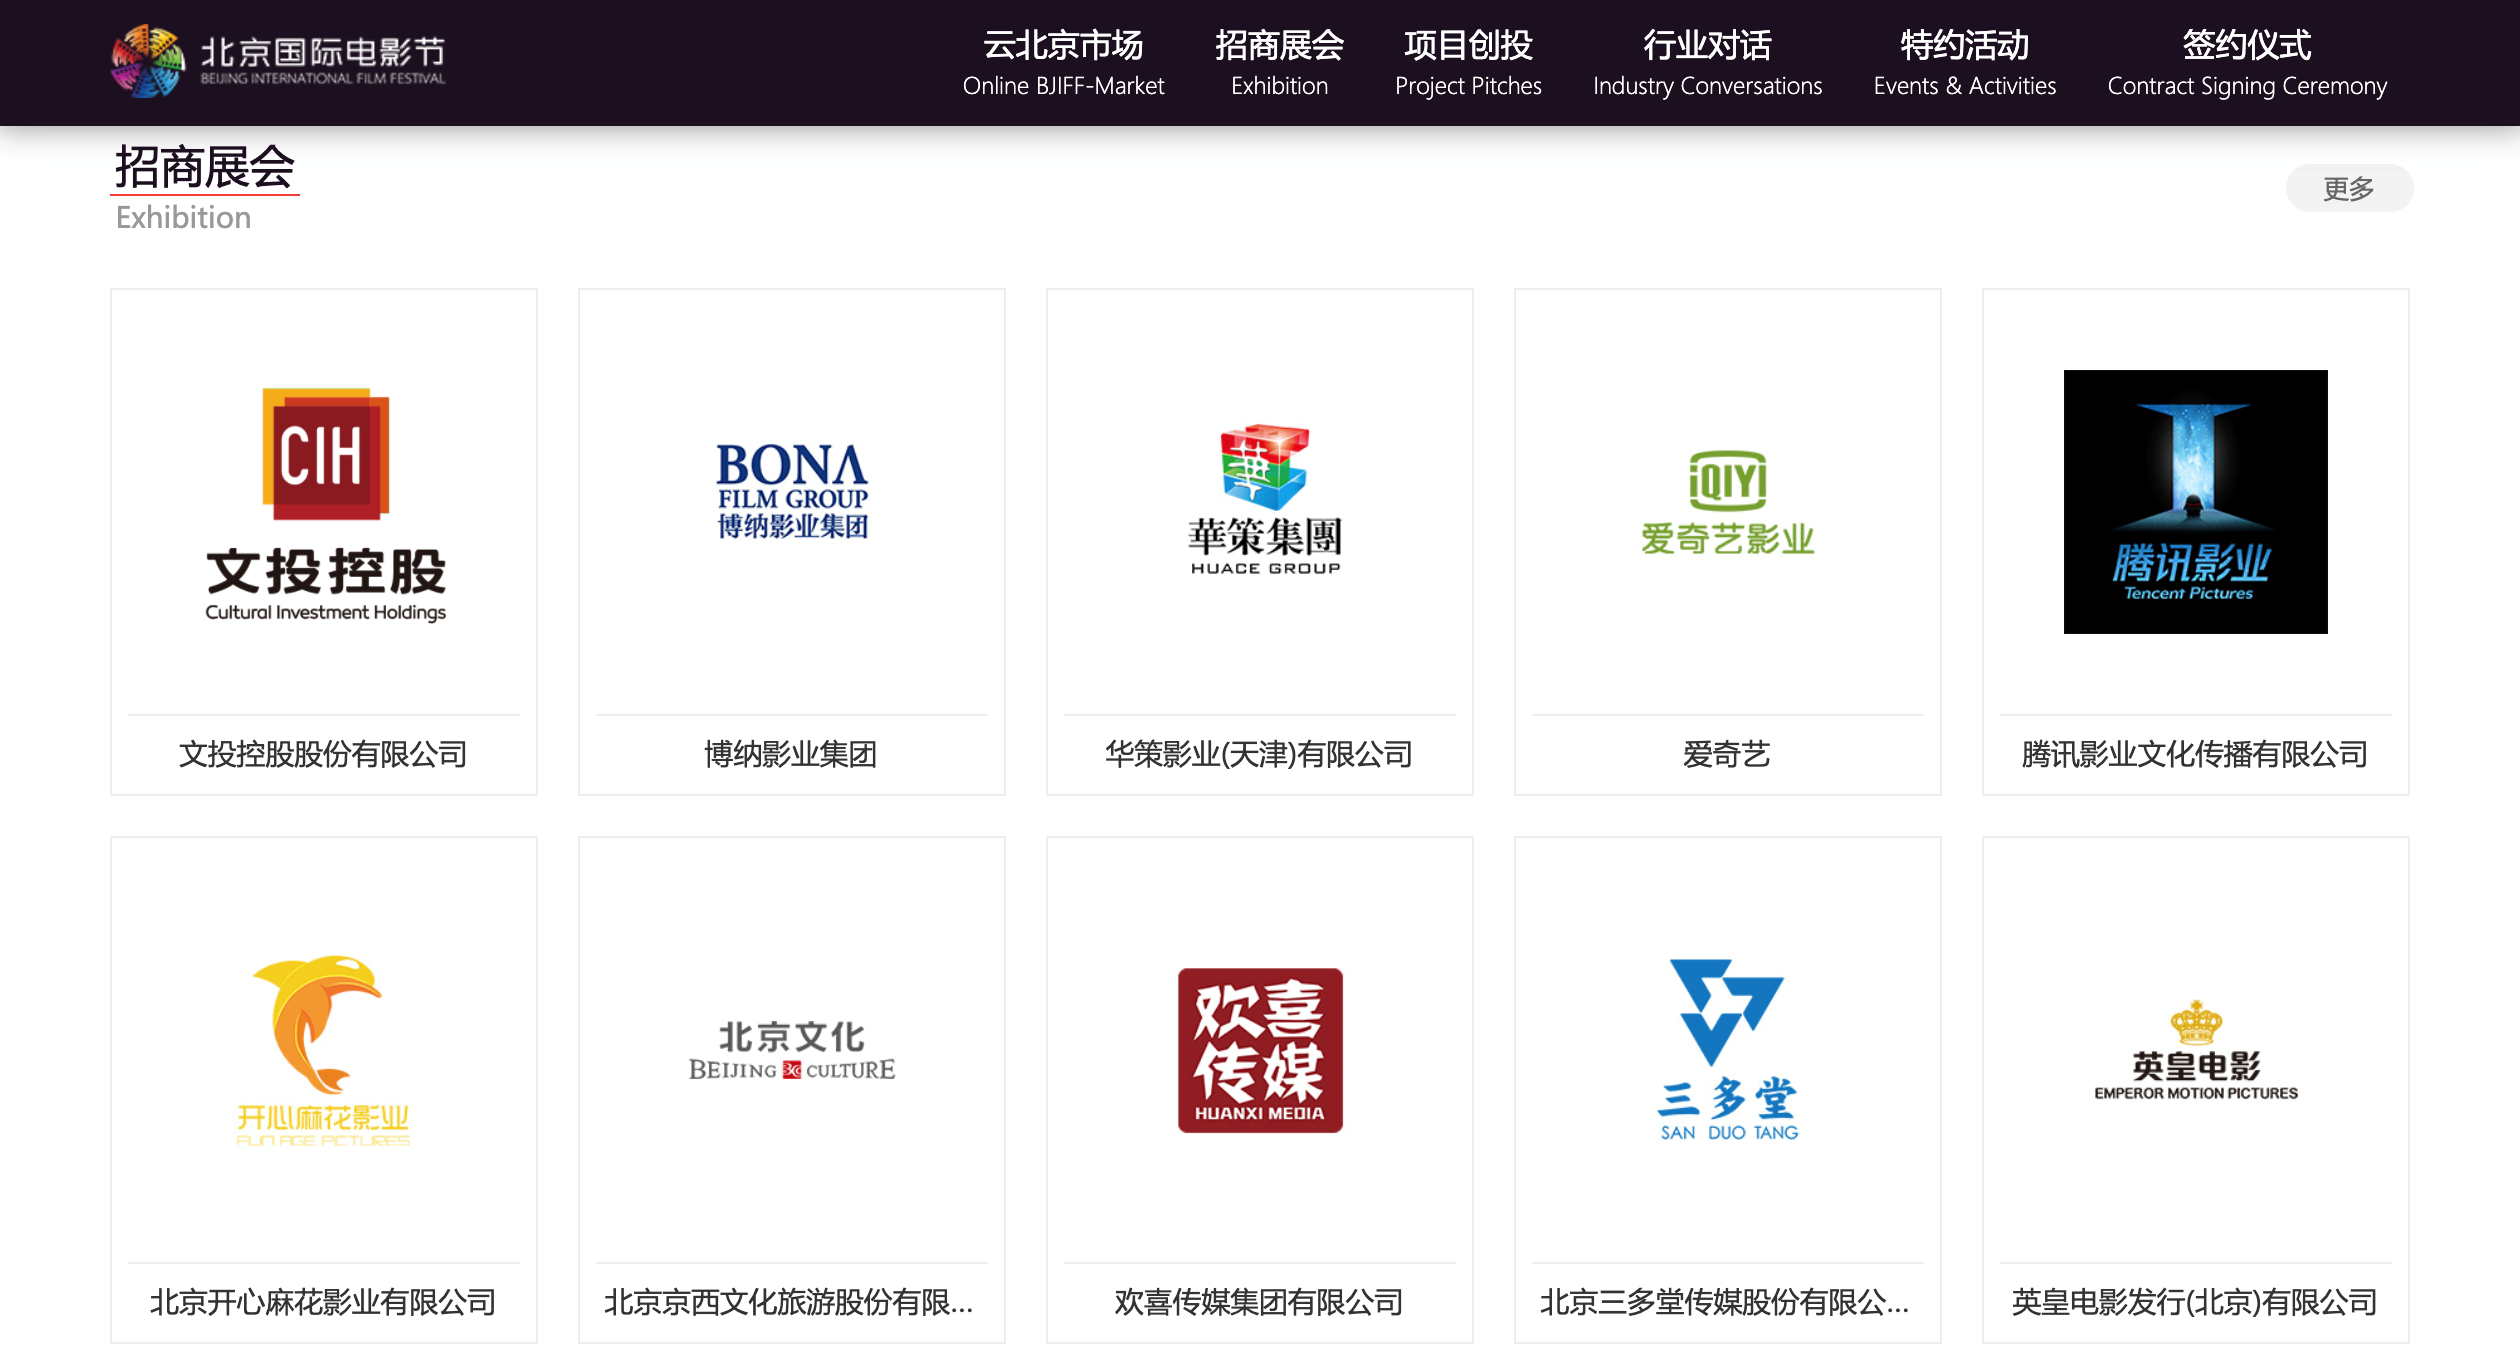The width and height of the screenshot is (2520, 1370).
Task: Click the Bona Film Group logo
Action: tap(792, 491)
